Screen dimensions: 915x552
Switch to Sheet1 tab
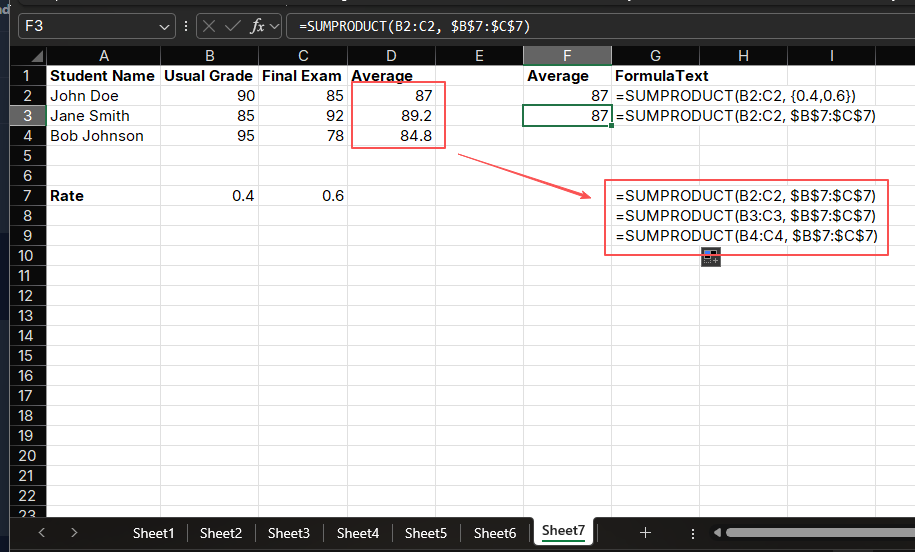tap(153, 533)
